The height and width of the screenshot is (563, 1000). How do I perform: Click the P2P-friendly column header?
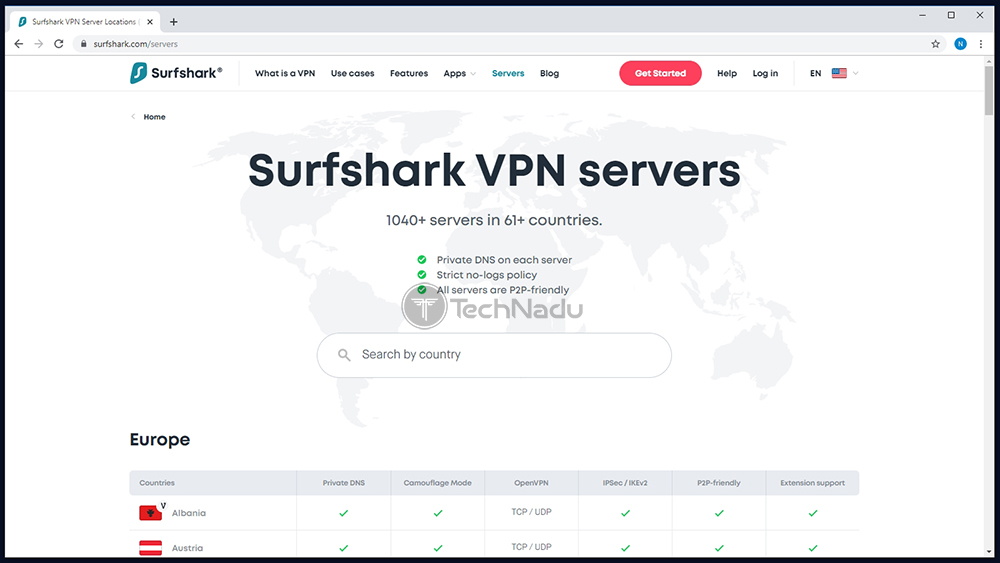(719, 483)
